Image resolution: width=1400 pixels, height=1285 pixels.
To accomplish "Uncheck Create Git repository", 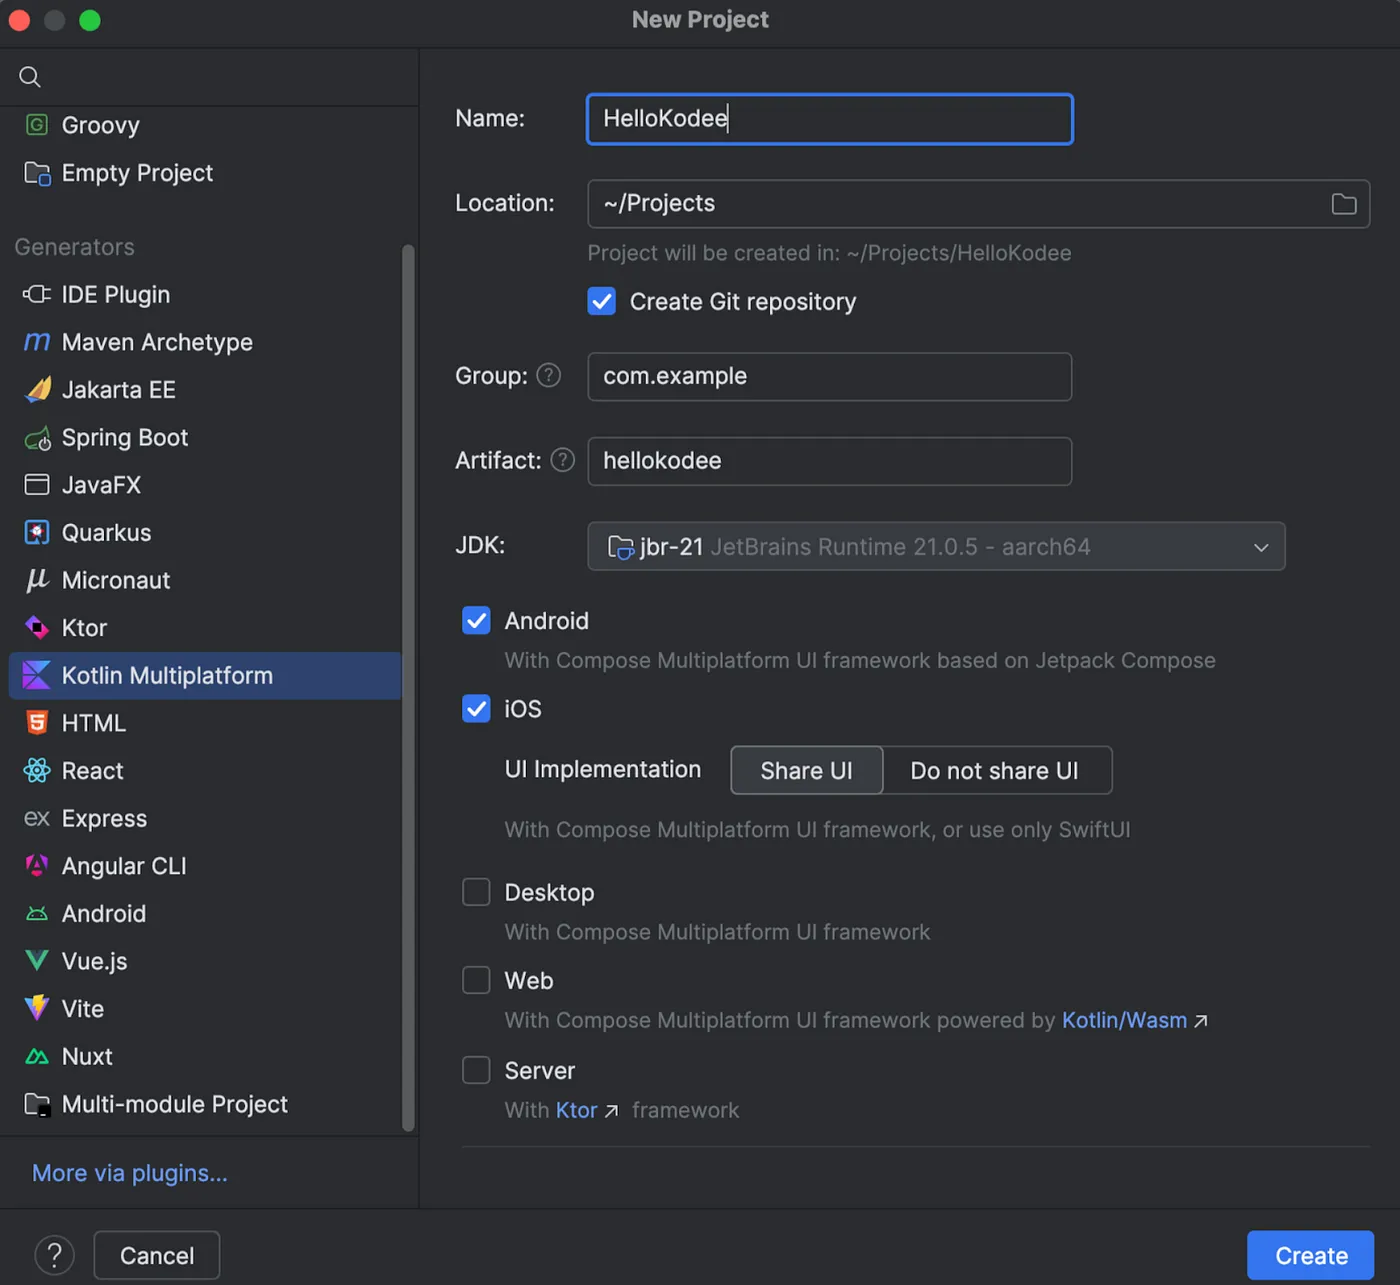I will click(x=601, y=301).
